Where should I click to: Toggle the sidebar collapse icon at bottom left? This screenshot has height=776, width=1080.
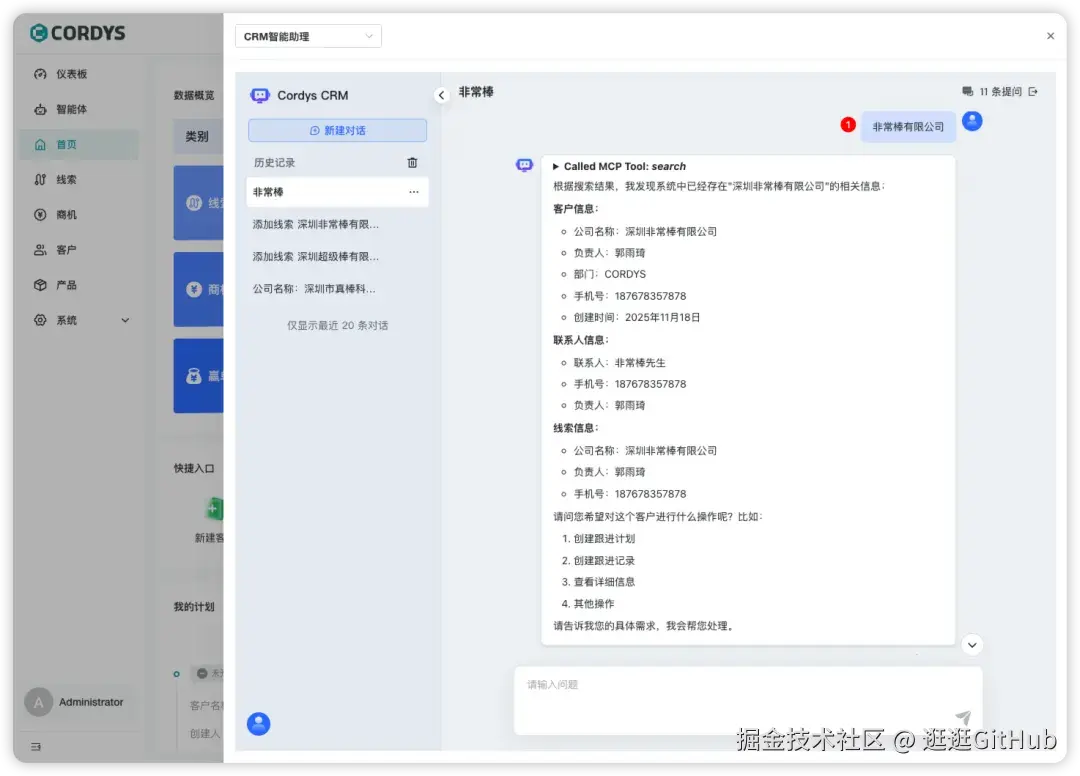pyautogui.click(x=33, y=747)
